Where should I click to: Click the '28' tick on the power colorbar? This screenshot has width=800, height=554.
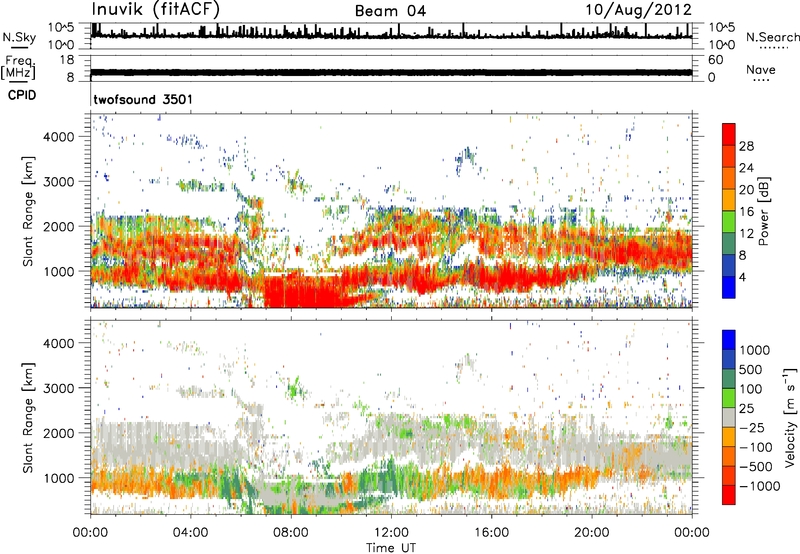pyautogui.click(x=746, y=146)
